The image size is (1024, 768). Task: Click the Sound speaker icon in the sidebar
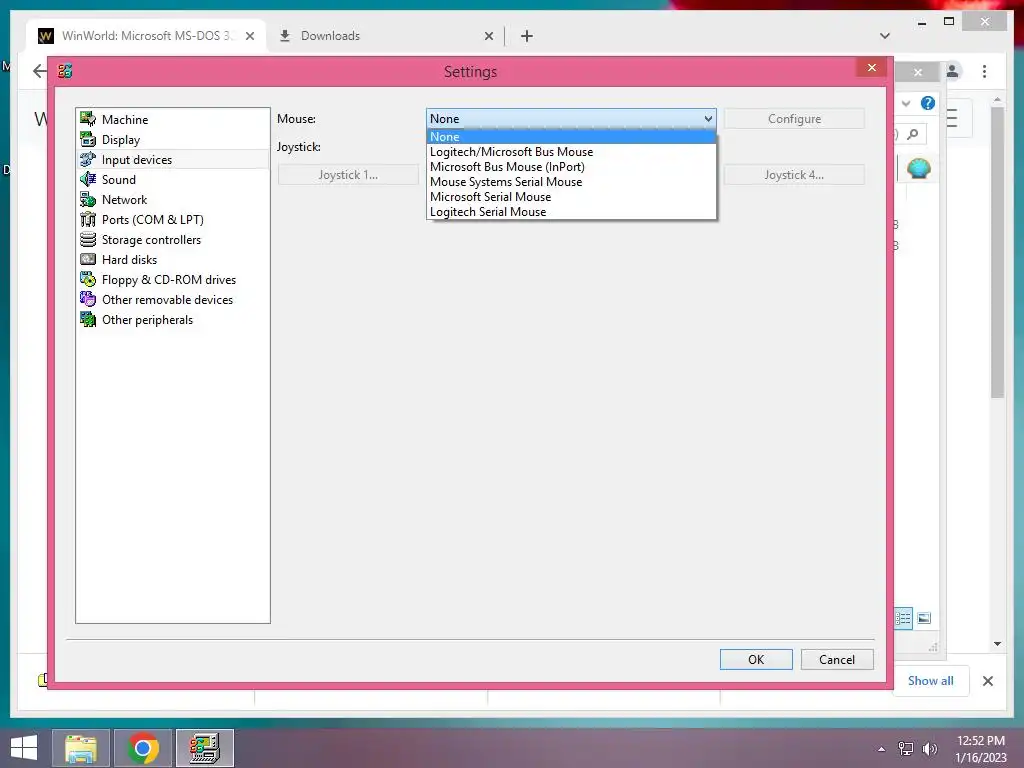click(88, 179)
